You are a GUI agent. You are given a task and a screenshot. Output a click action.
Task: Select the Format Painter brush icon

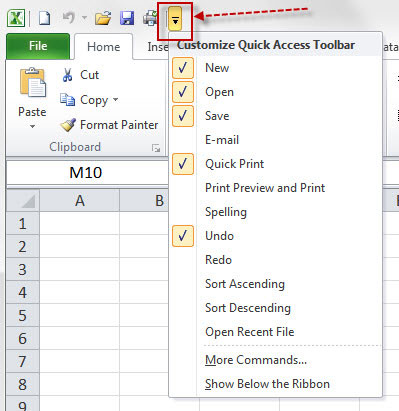click(x=68, y=125)
